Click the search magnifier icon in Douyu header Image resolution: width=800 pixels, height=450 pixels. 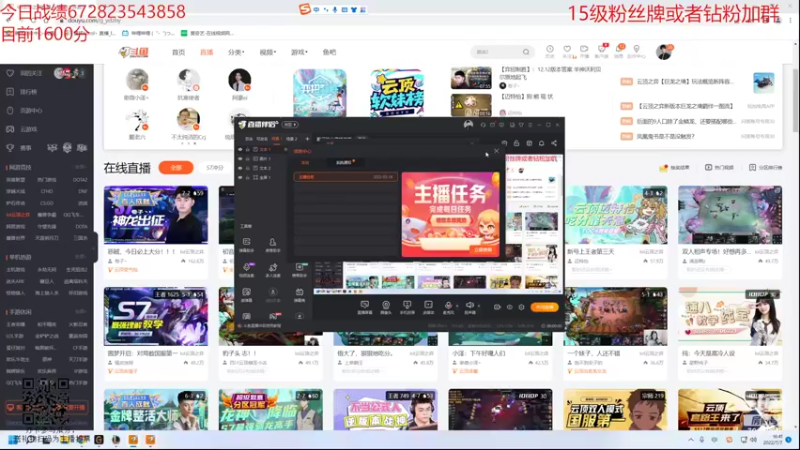click(x=526, y=52)
